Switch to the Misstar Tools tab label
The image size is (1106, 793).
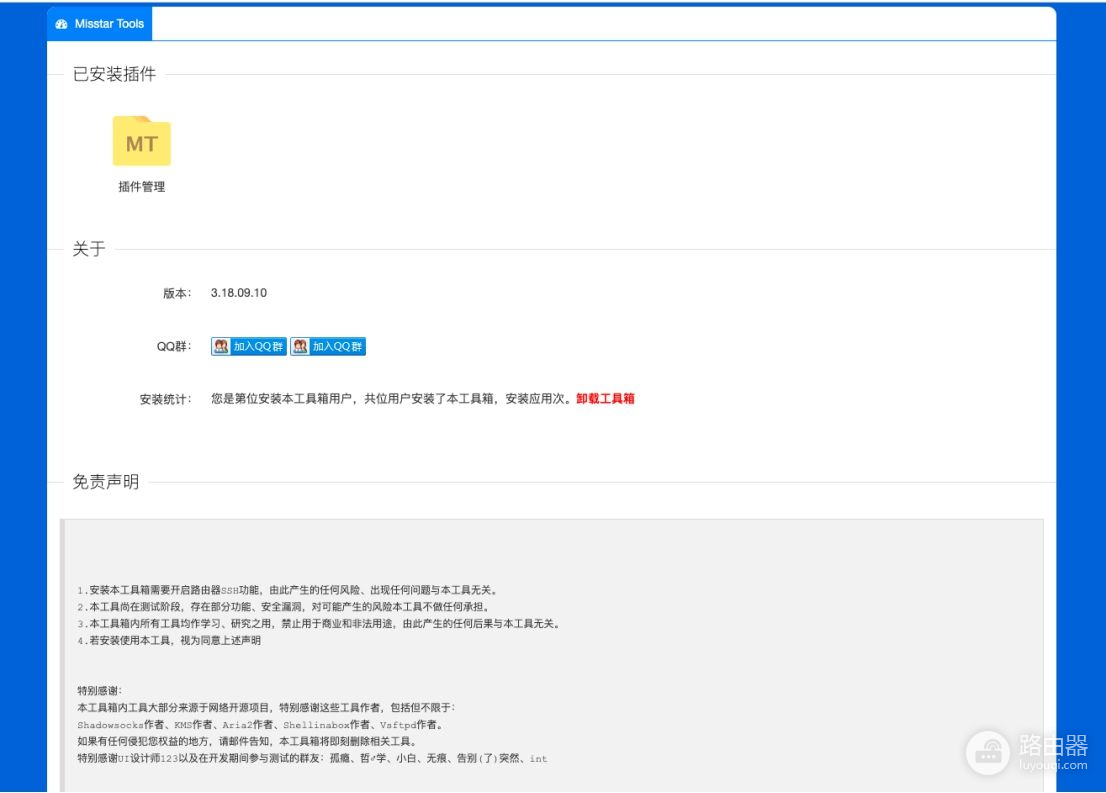coord(109,24)
